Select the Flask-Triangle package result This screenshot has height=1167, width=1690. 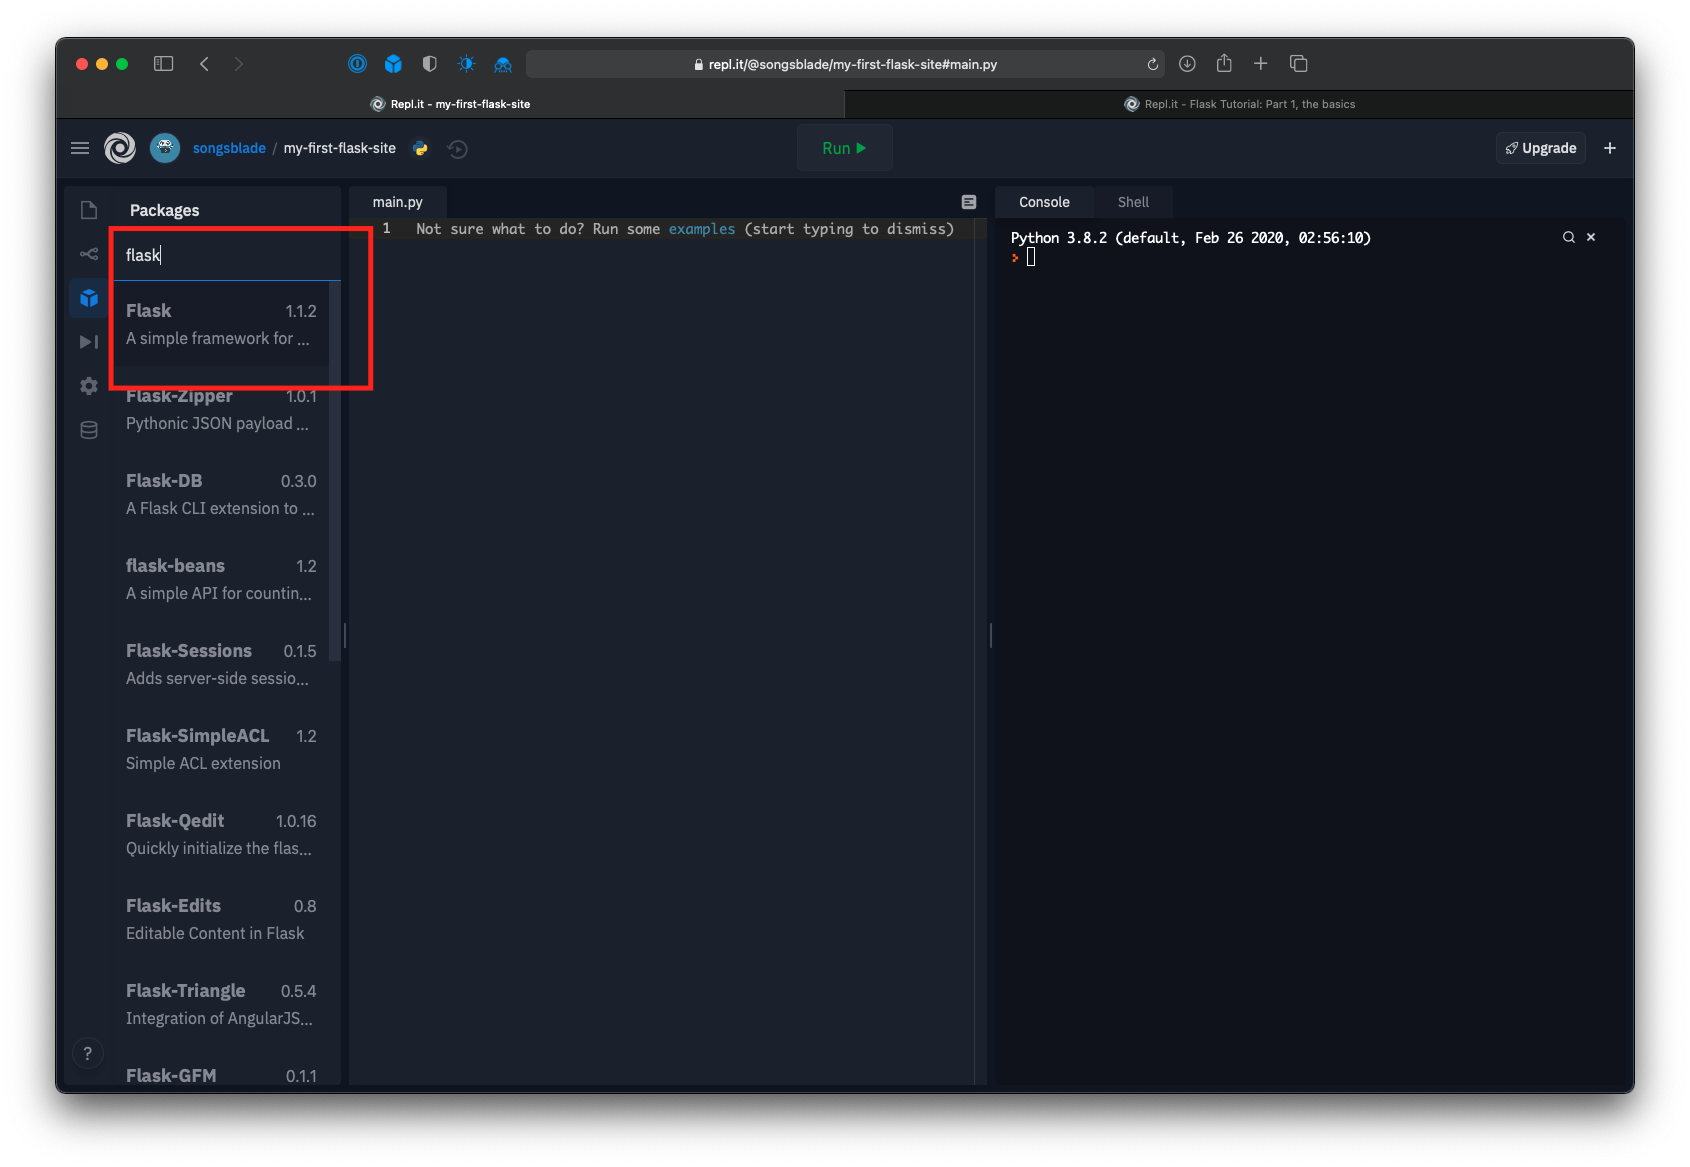[x=221, y=1005]
